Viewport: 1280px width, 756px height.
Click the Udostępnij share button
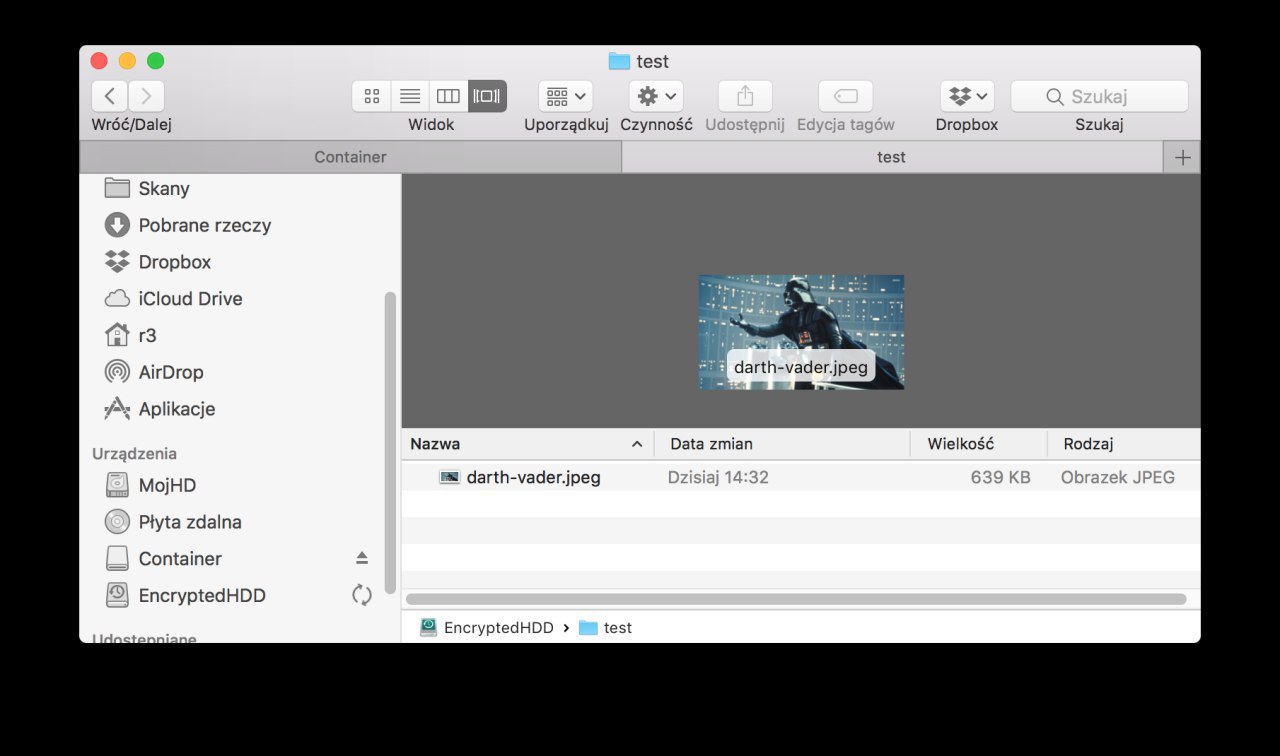pyautogui.click(x=745, y=96)
